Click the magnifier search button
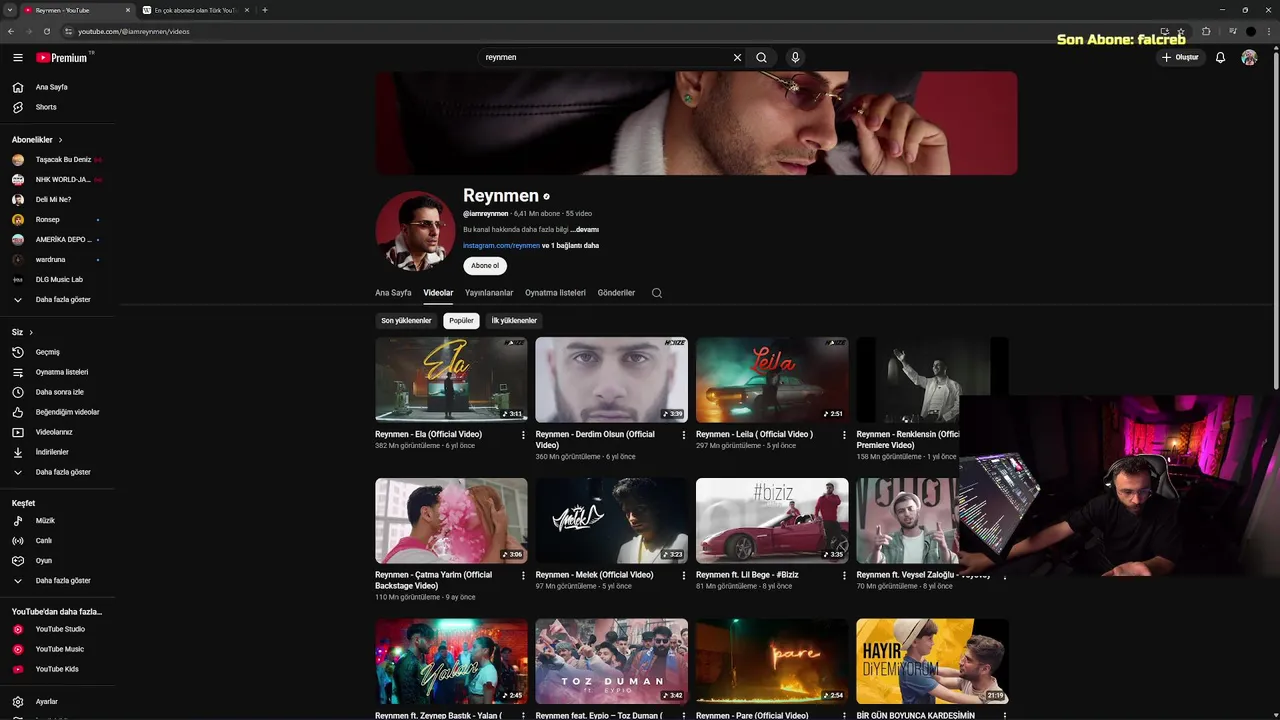The image size is (1280, 720). (x=761, y=58)
